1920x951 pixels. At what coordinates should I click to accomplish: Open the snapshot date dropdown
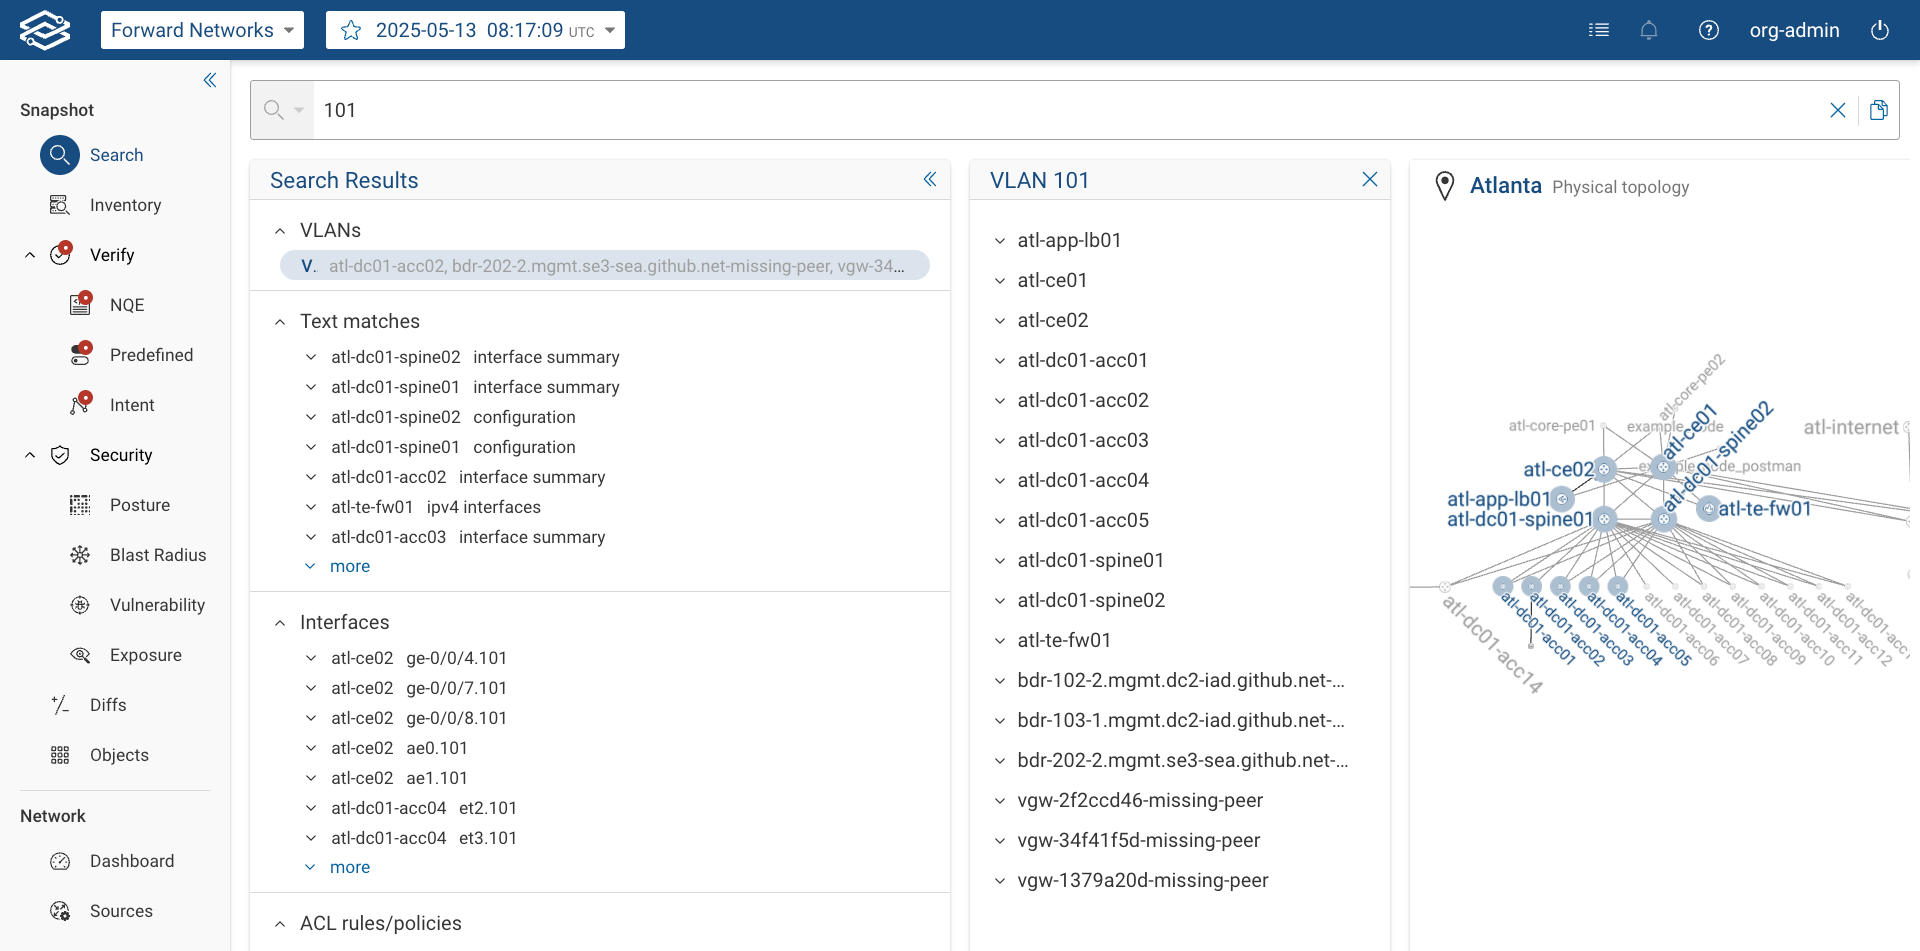click(610, 30)
